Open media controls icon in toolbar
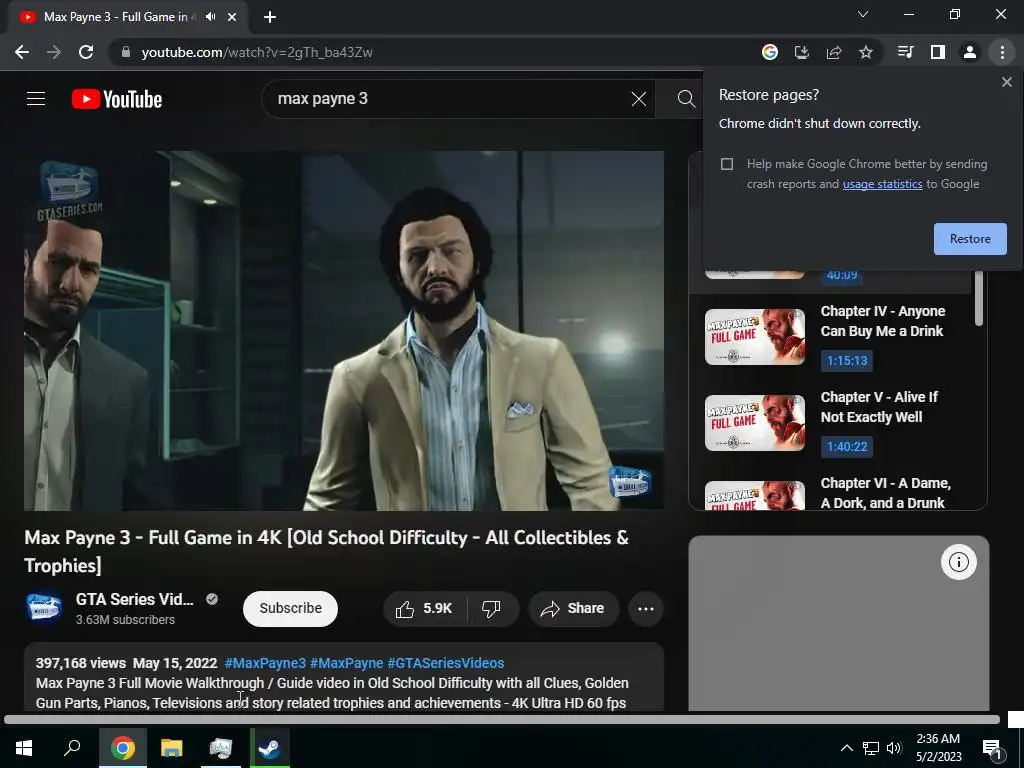 point(905,52)
